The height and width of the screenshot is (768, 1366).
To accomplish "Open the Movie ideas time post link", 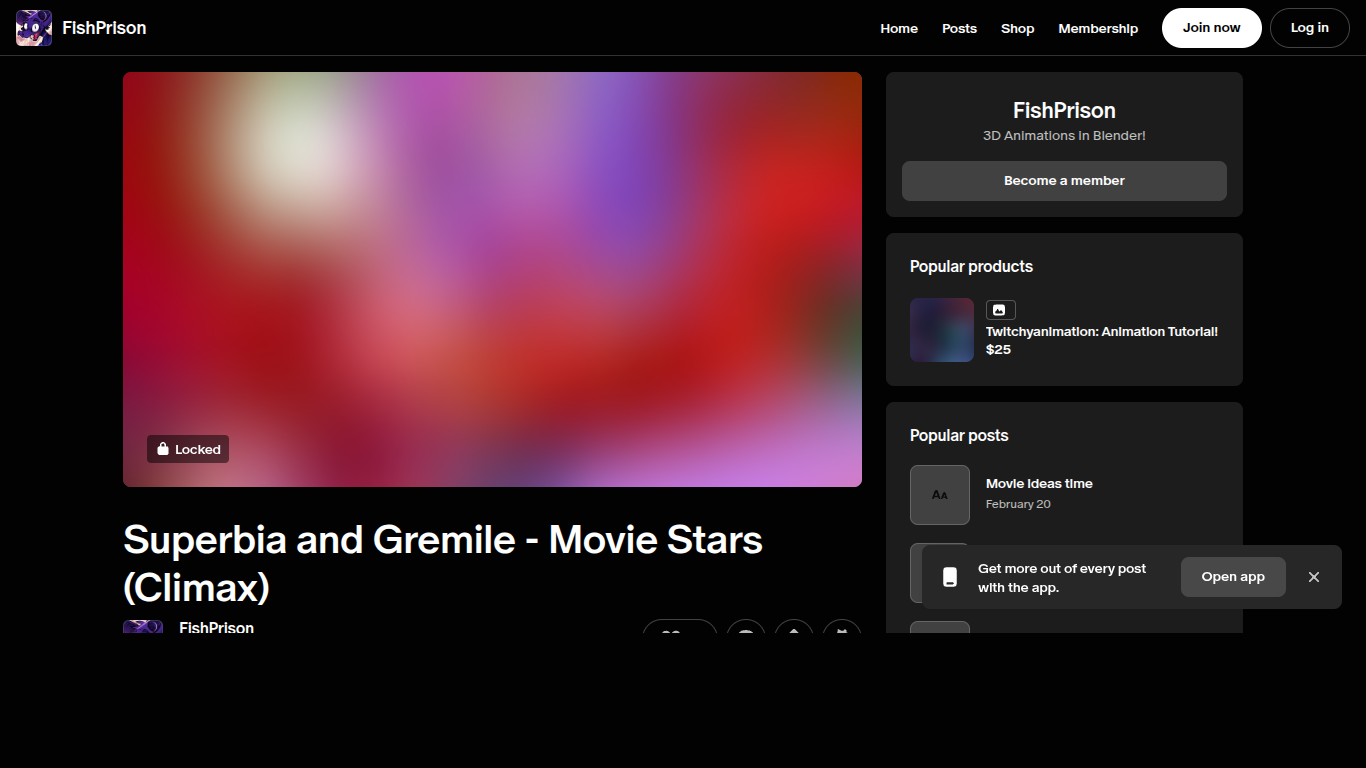I will (1038, 484).
